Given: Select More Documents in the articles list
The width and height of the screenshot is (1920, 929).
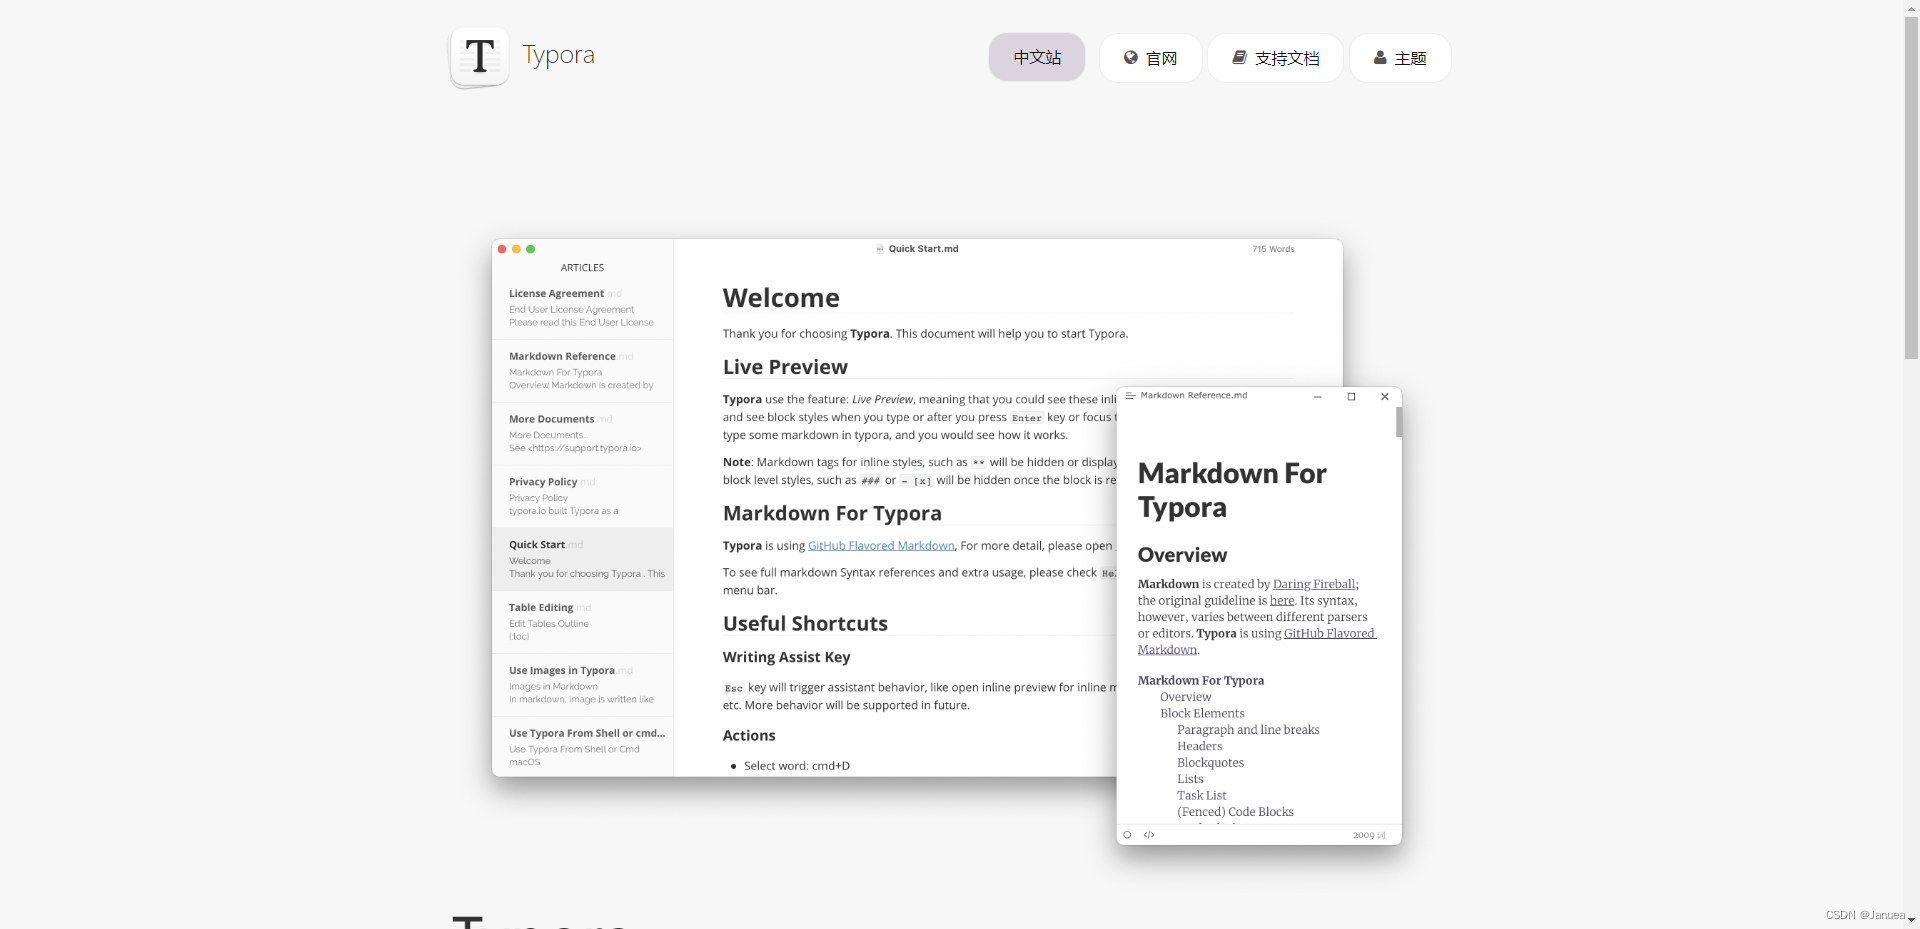Looking at the screenshot, I should click(582, 434).
